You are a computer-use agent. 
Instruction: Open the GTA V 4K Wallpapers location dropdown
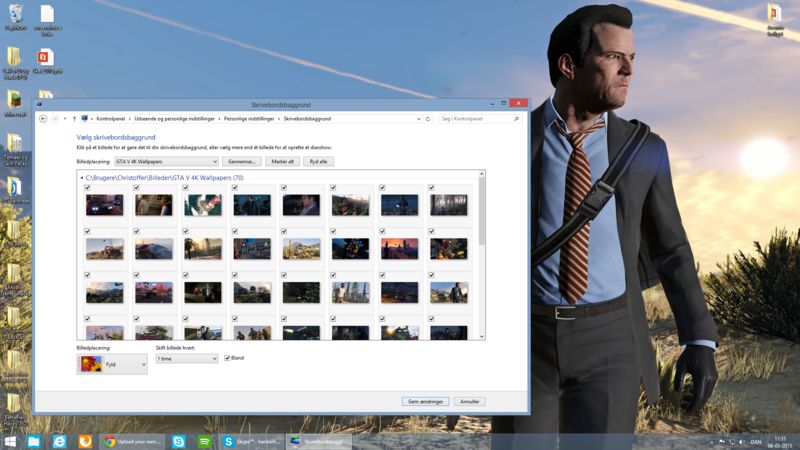[x=166, y=161]
